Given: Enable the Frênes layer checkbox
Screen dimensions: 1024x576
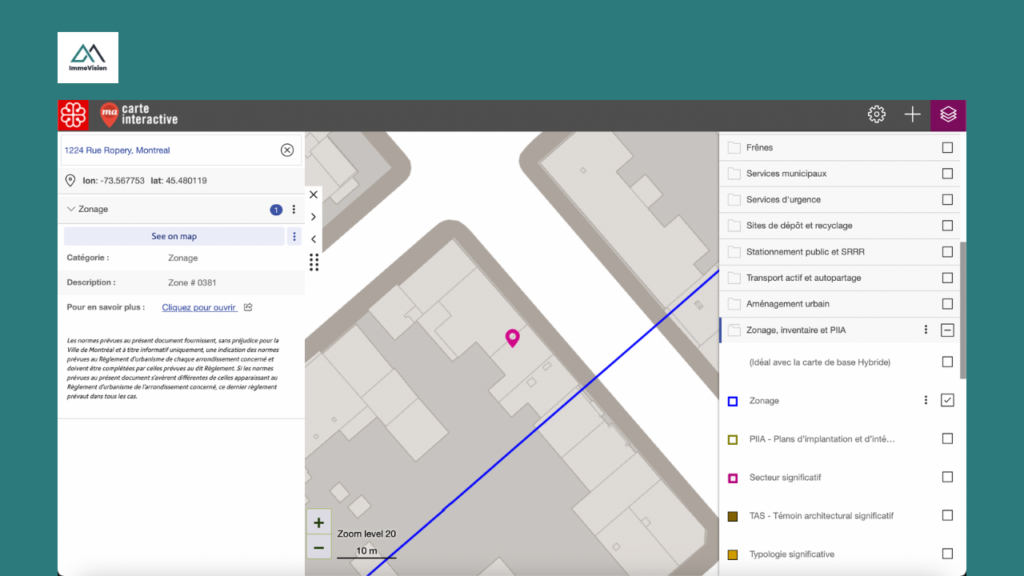Looking at the screenshot, I should click(x=947, y=148).
